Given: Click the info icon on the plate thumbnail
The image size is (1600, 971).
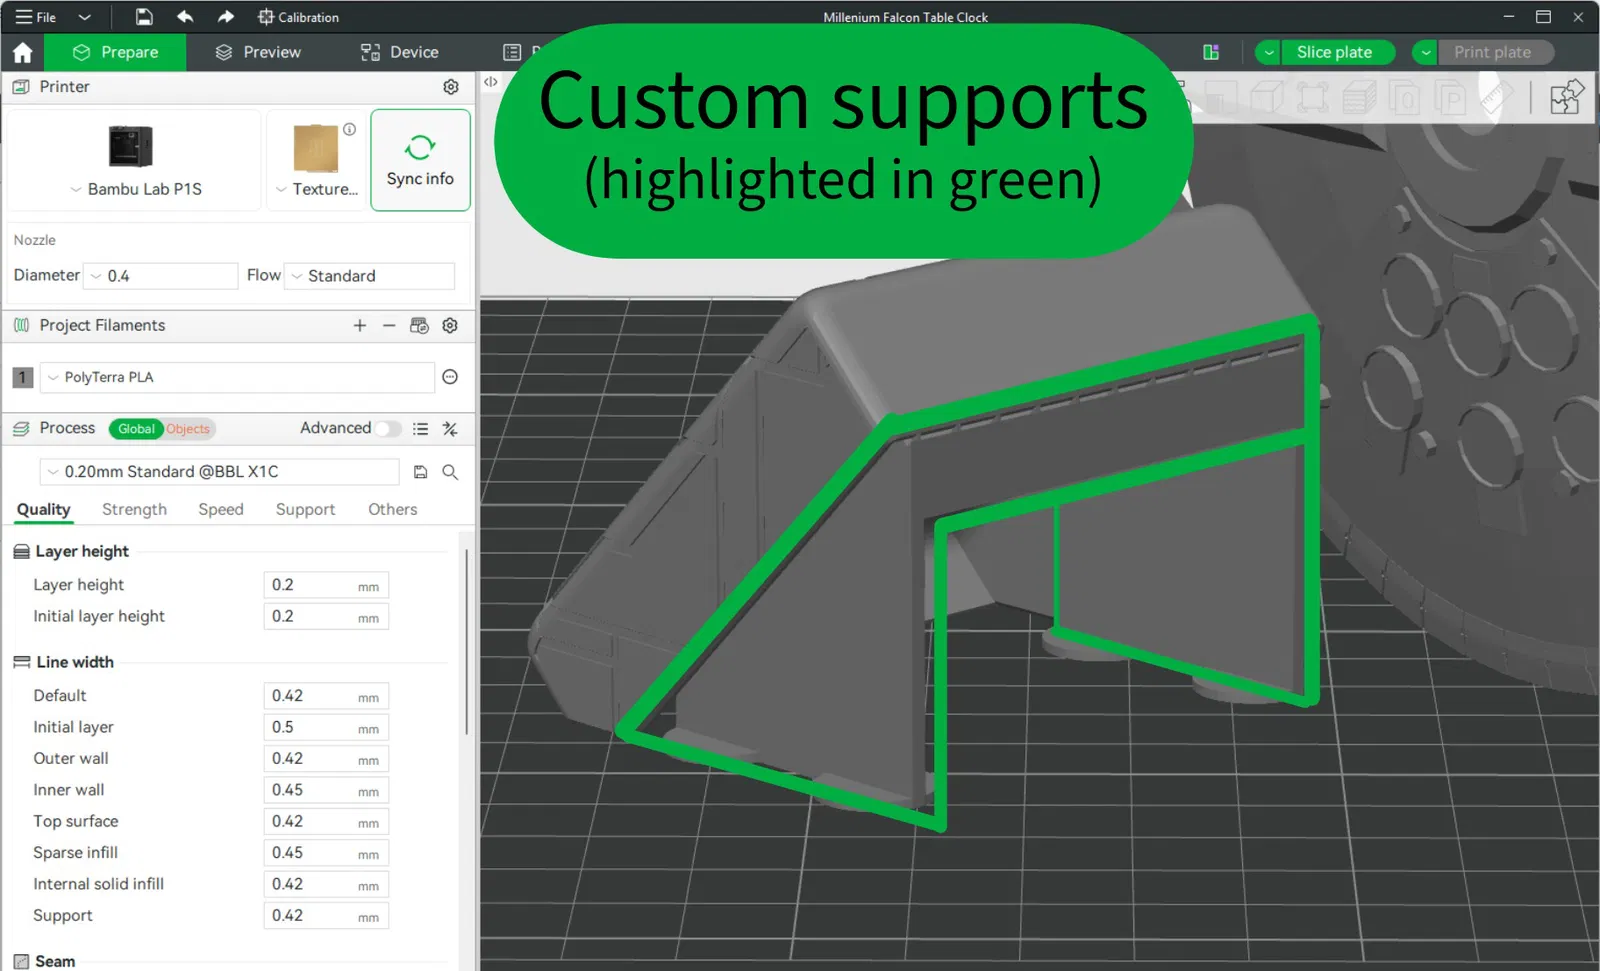Looking at the screenshot, I should click(350, 129).
